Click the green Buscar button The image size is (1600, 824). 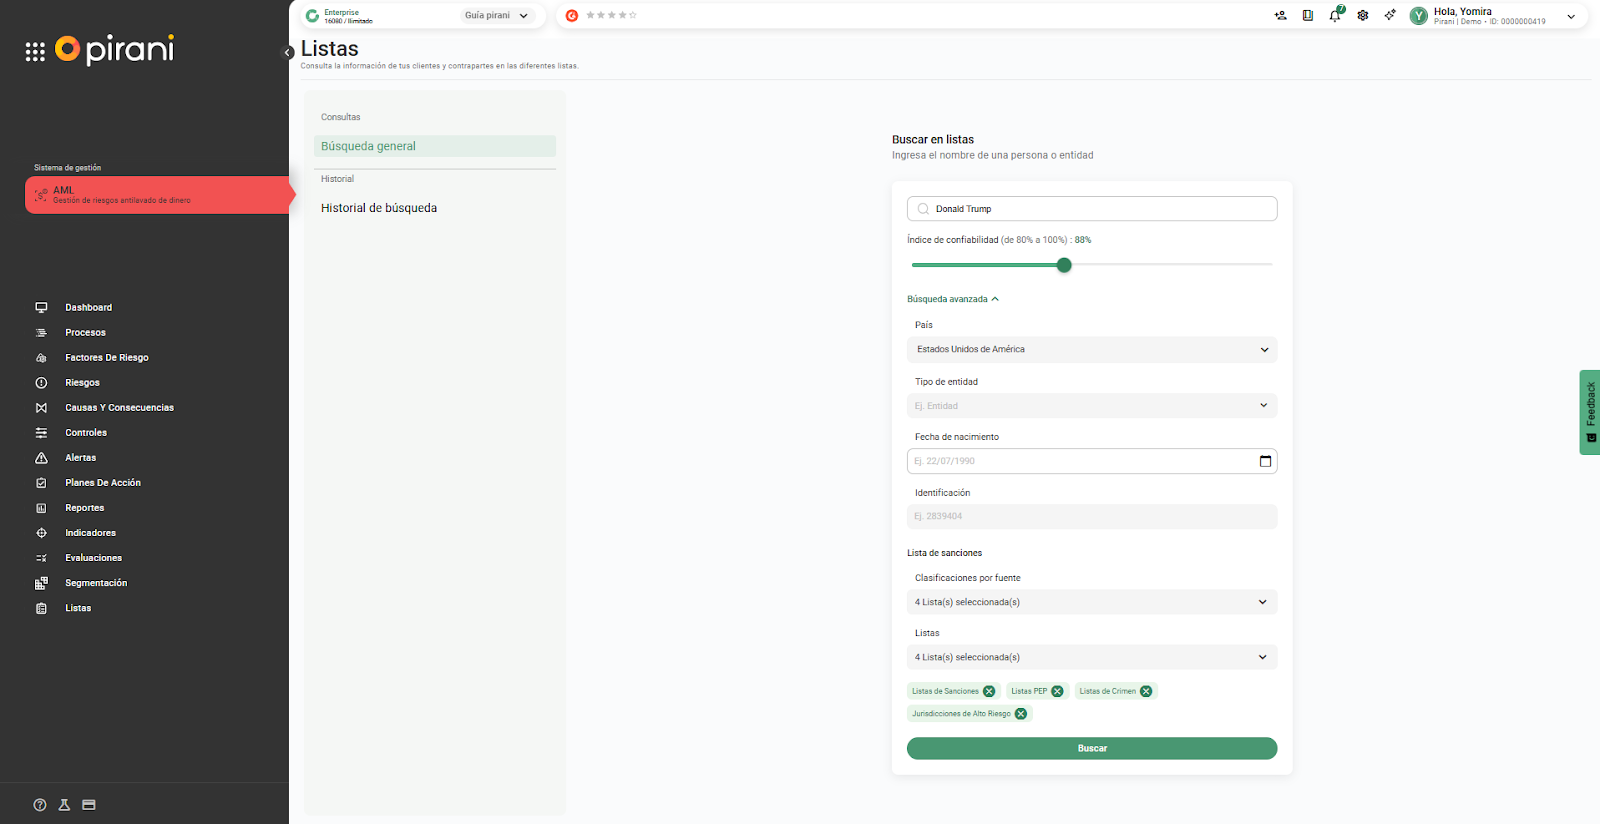[1091, 748]
